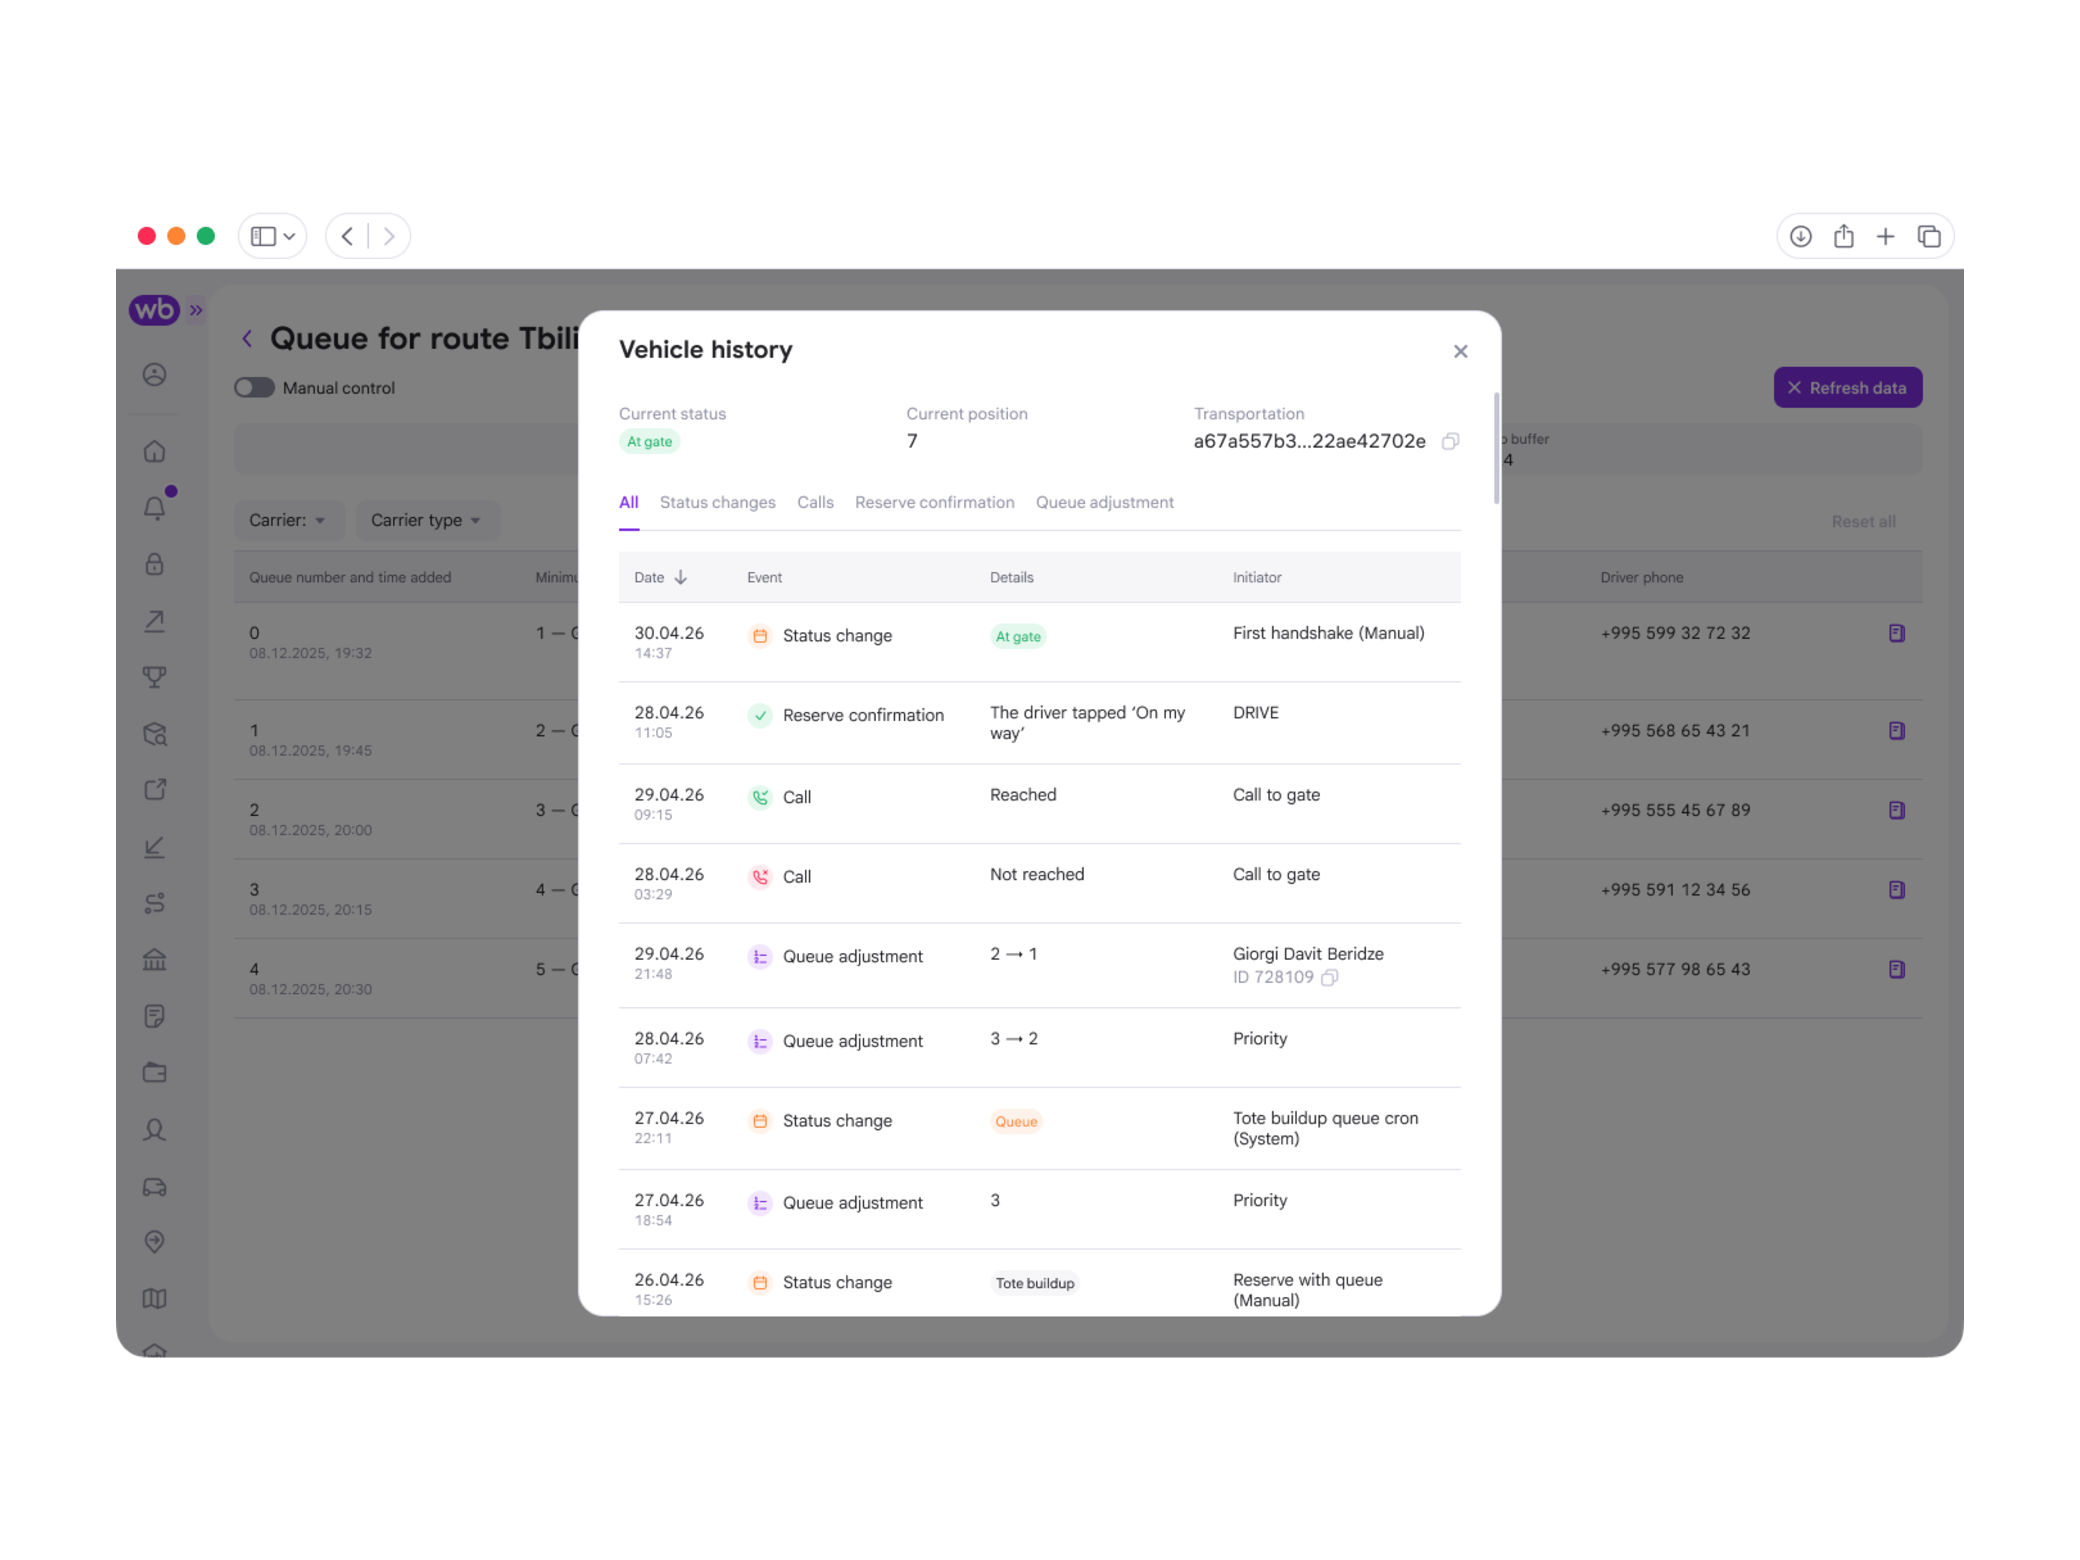Click the Vehicle history dialog scrollbar
This screenshot has height=1560, width=2080.
pos(1496,449)
